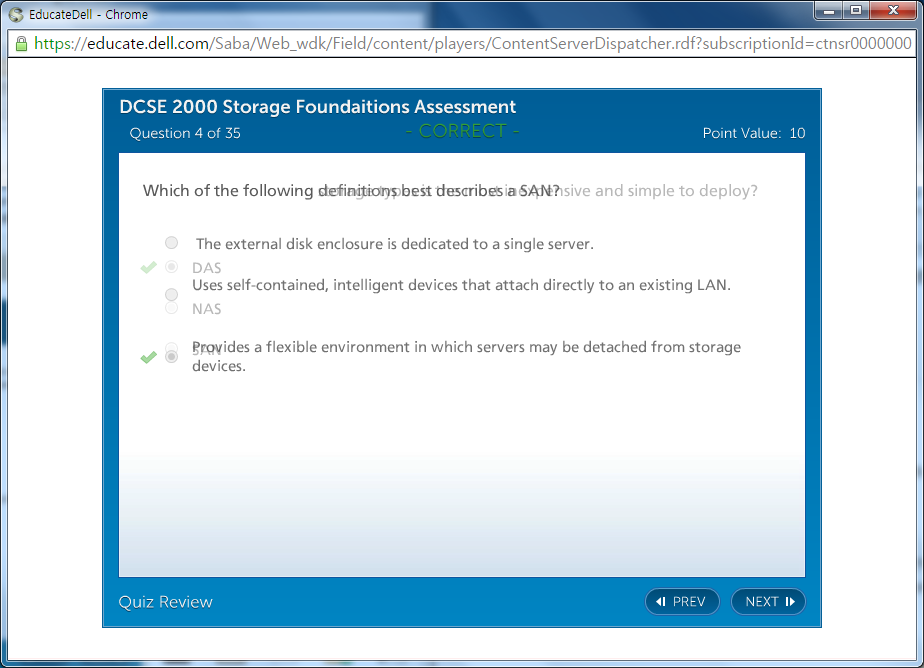Click the Chrome icon in title bar
924x668 pixels.
[15, 15]
